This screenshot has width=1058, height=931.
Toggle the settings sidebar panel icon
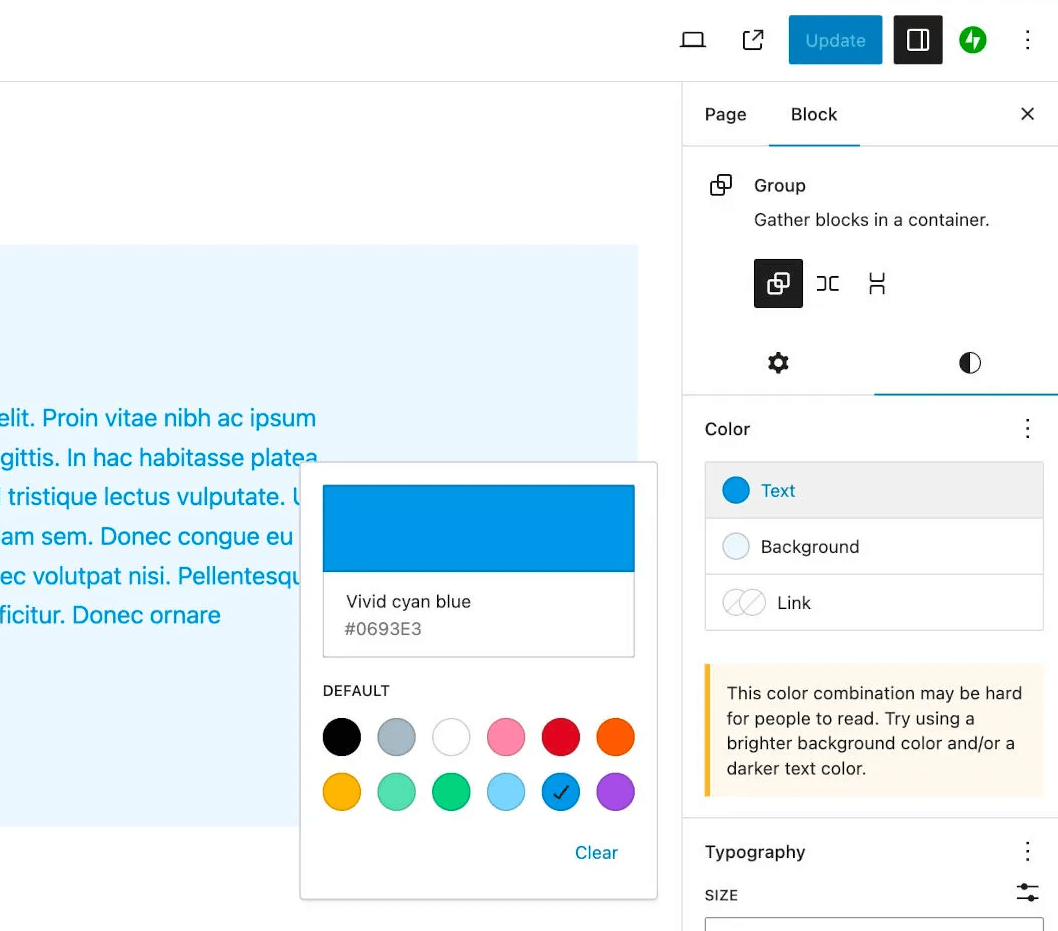(x=918, y=40)
